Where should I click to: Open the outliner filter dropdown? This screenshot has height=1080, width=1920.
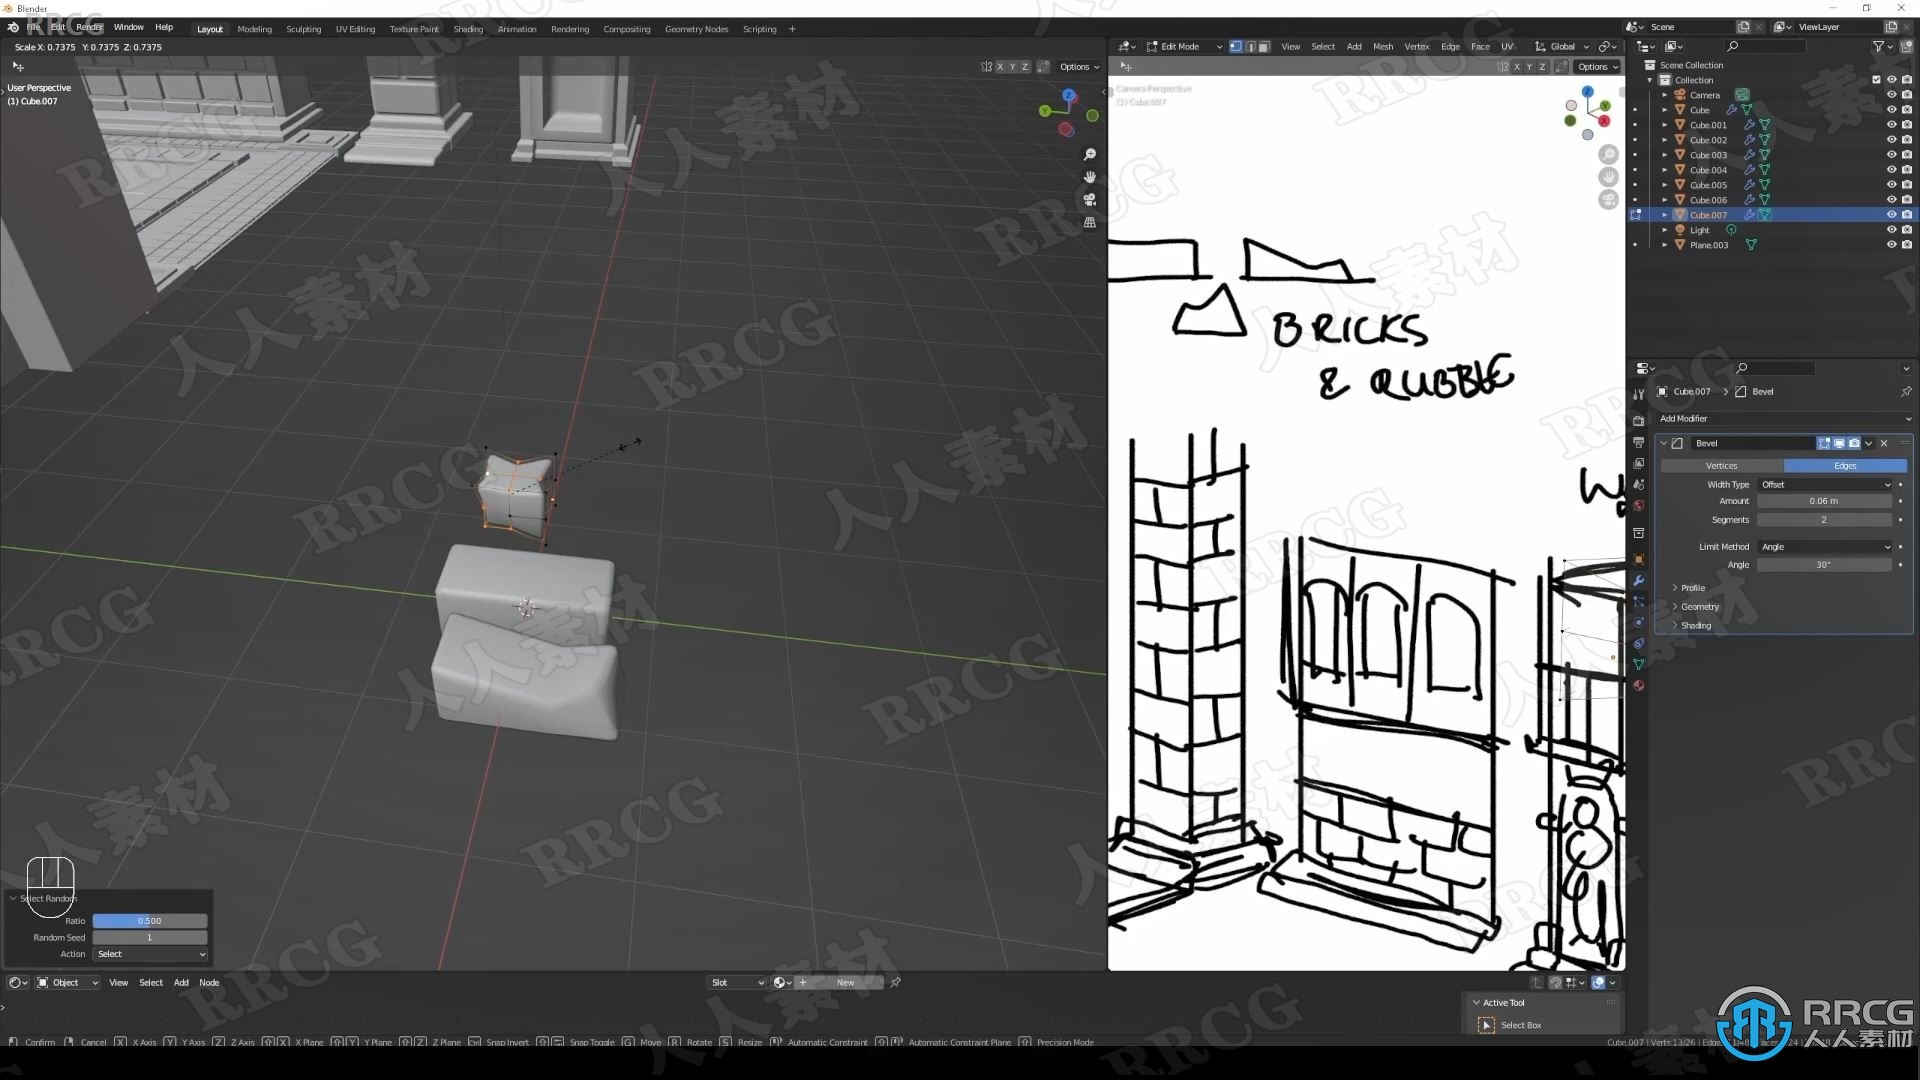tap(1882, 46)
